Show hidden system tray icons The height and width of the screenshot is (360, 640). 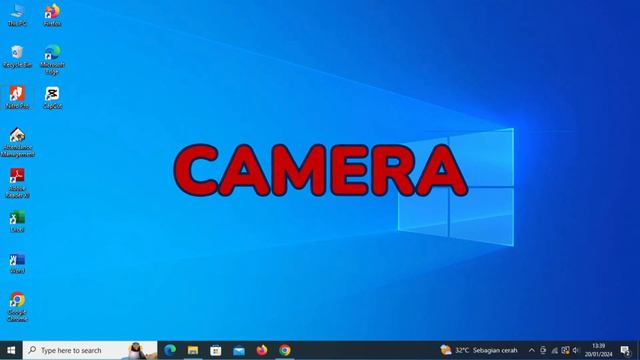[x=531, y=350]
